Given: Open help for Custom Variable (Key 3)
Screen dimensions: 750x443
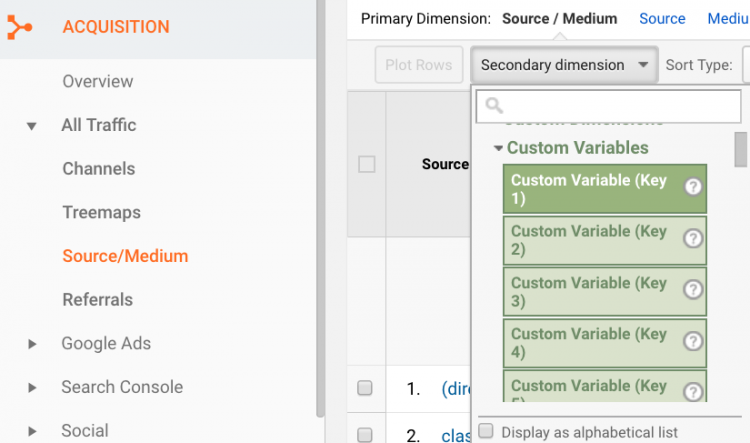Looking at the screenshot, I should coord(693,290).
